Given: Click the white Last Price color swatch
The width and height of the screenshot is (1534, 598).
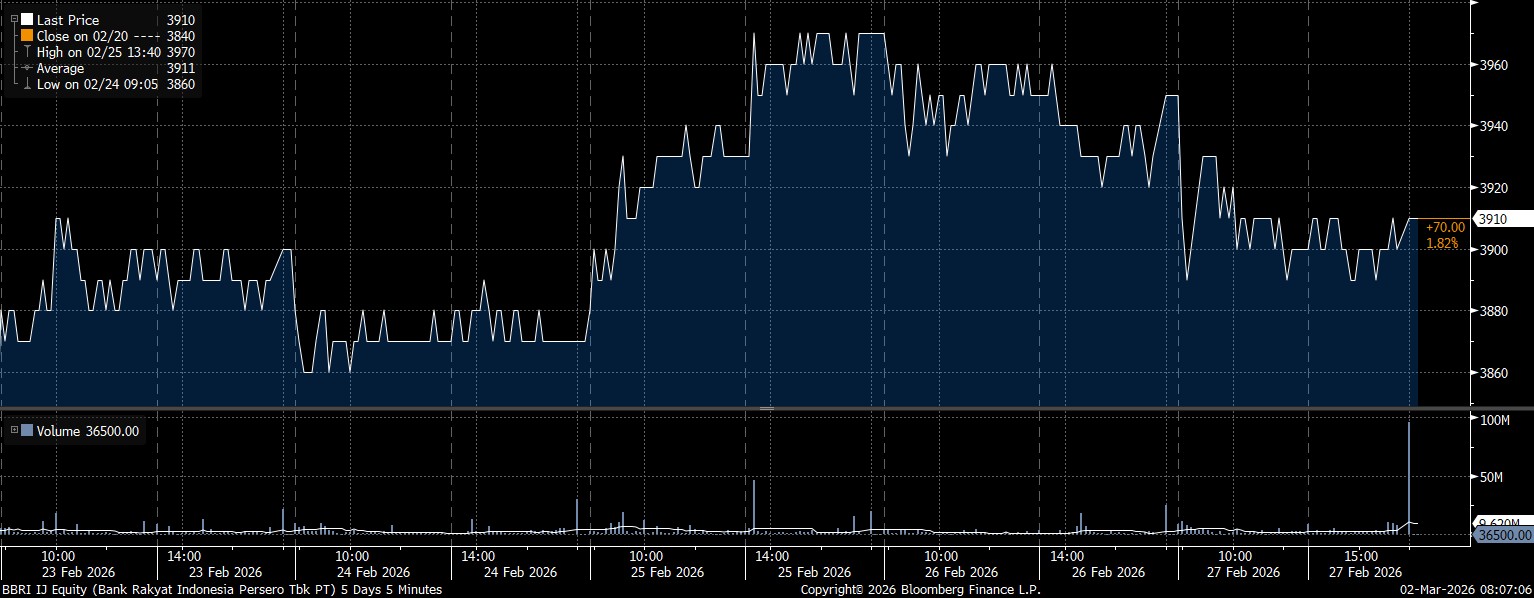Looking at the screenshot, I should [x=27, y=20].
